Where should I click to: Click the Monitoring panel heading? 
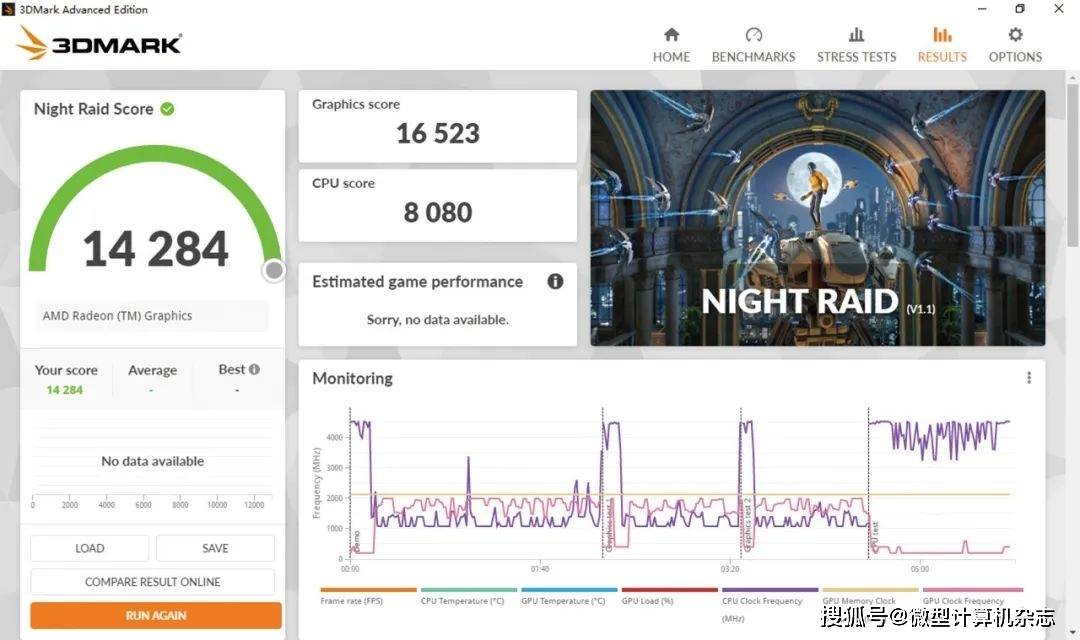tap(352, 378)
